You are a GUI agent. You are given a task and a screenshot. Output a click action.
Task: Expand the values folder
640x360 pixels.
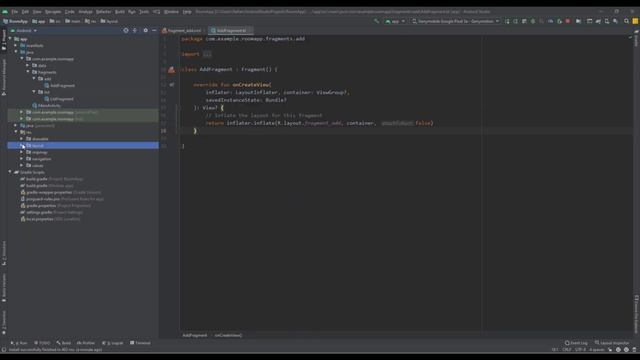click(22, 165)
